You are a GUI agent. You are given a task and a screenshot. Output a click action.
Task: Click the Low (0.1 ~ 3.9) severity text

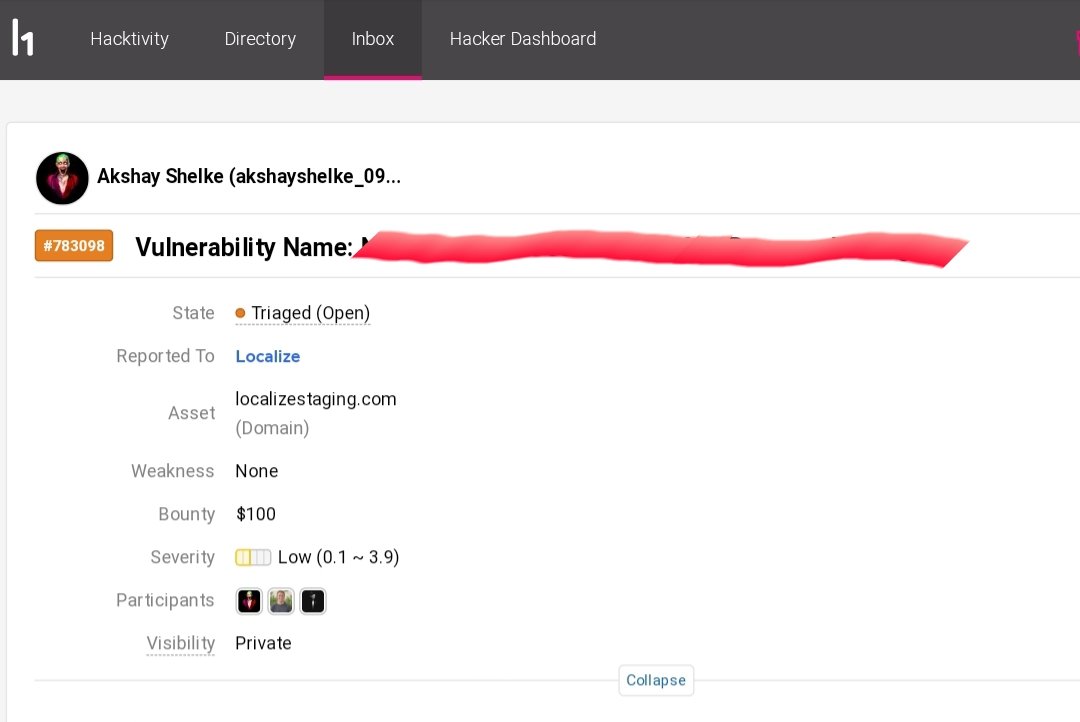coord(339,557)
